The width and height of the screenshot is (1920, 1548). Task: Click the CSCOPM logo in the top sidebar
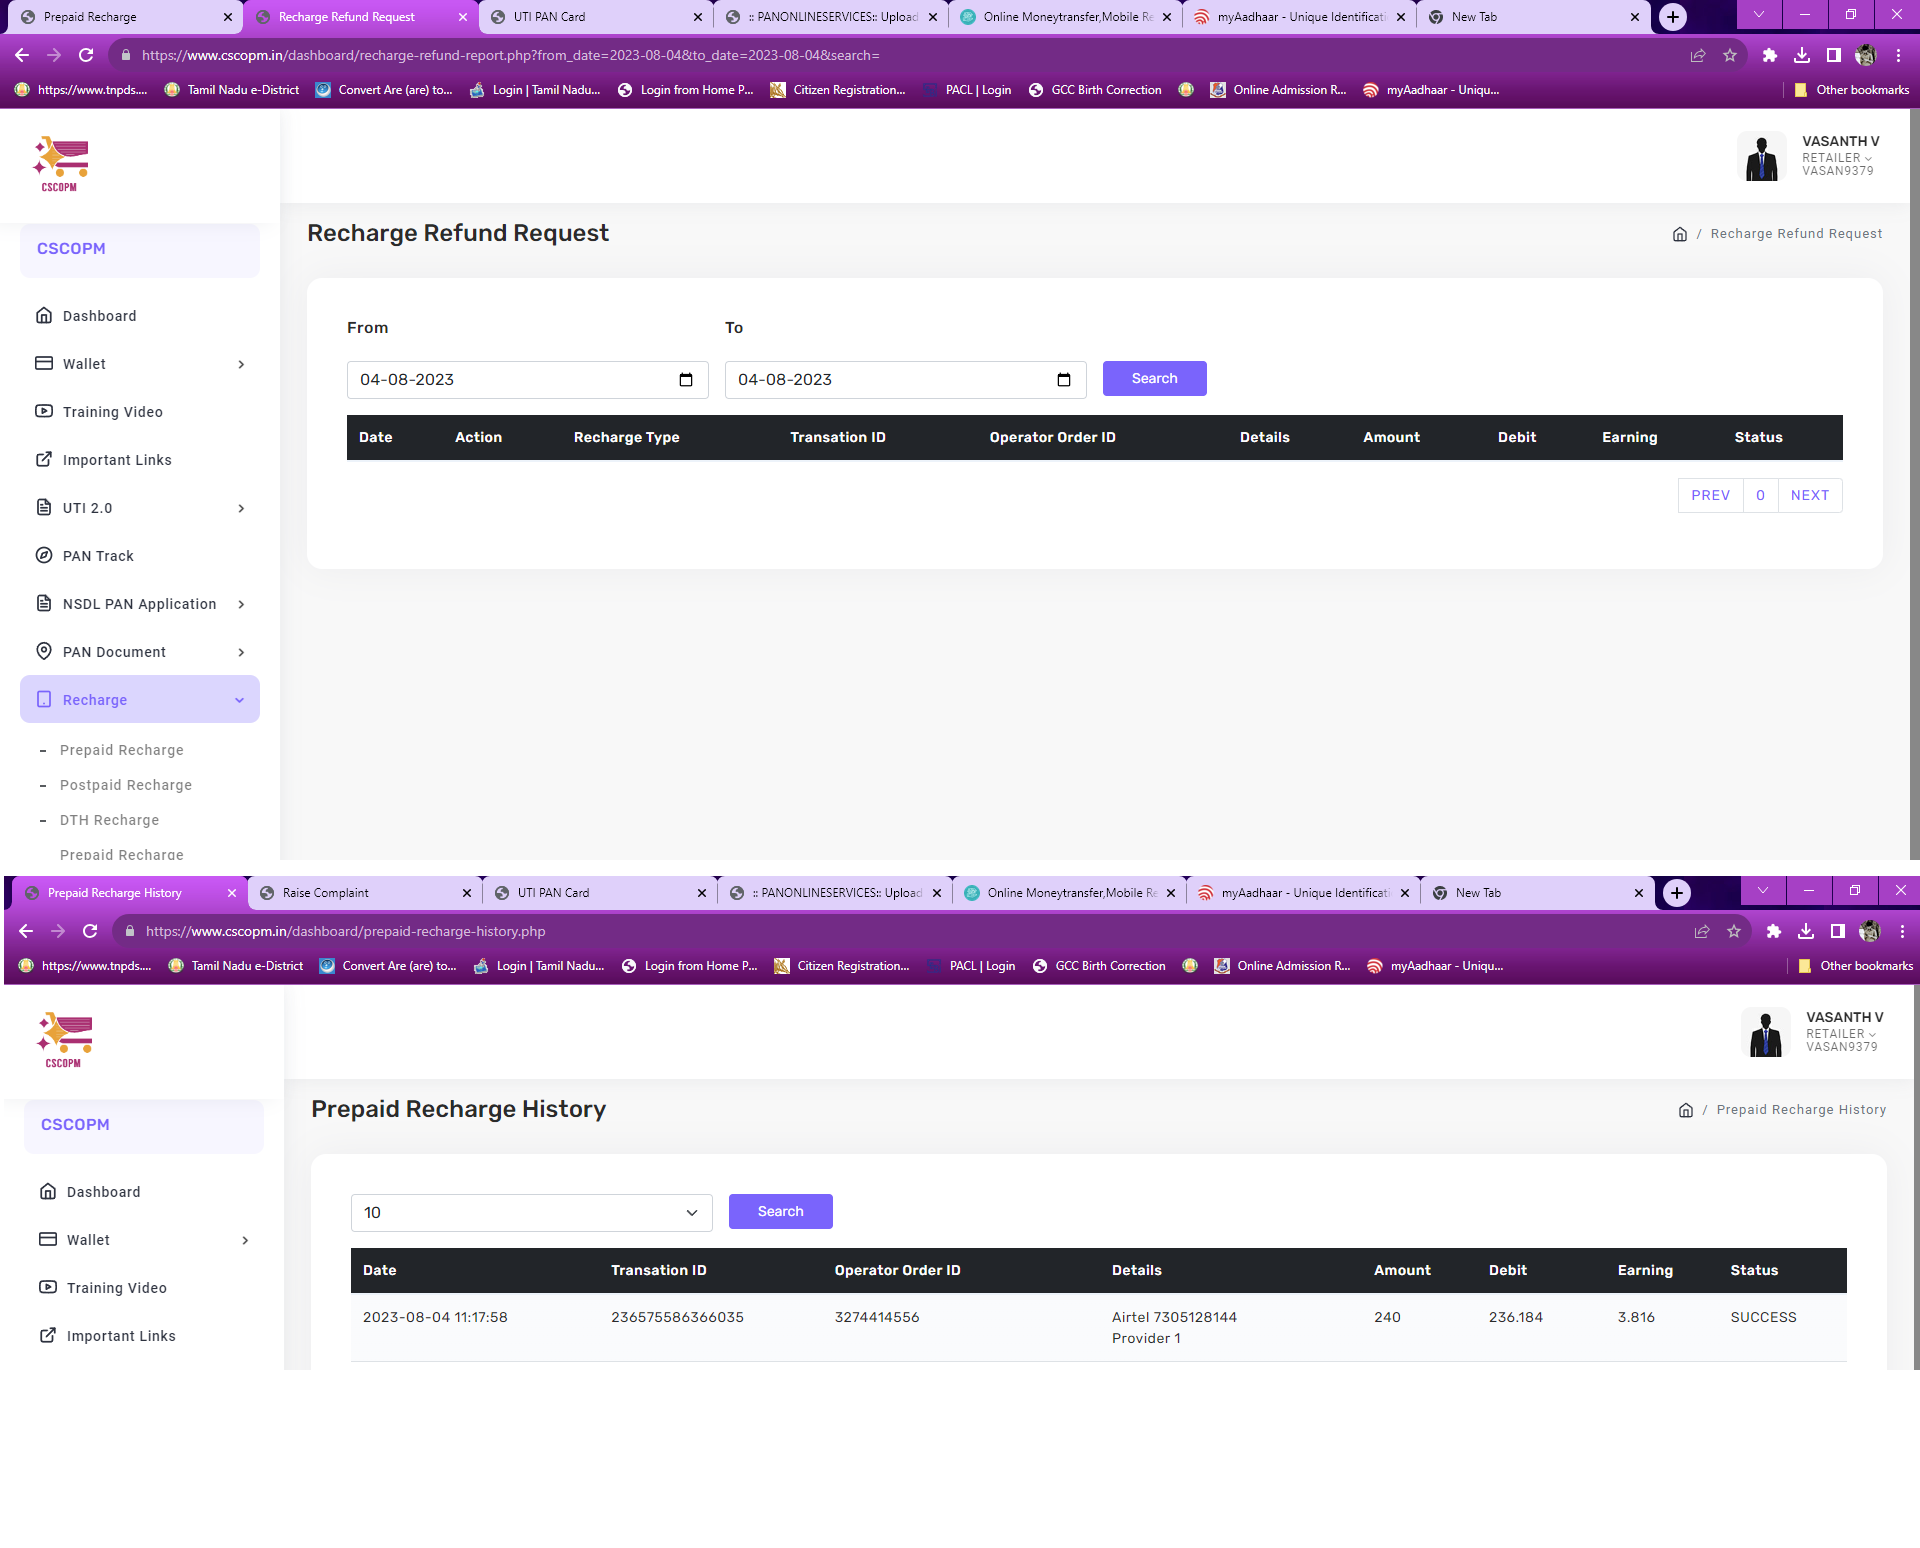click(62, 164)
